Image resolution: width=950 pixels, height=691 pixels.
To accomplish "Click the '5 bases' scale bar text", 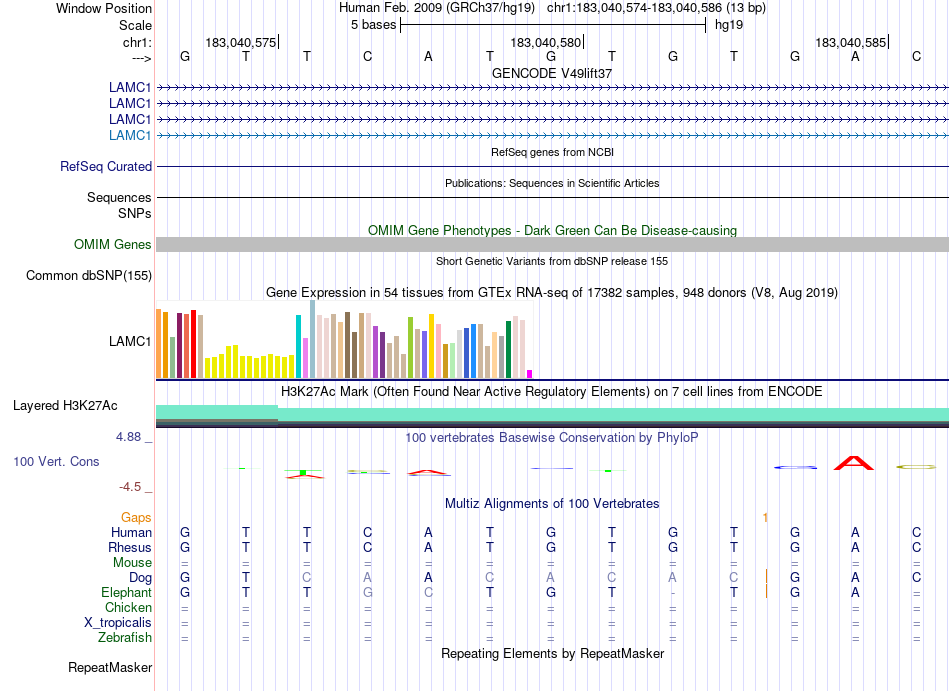I will tap(373, 25).
